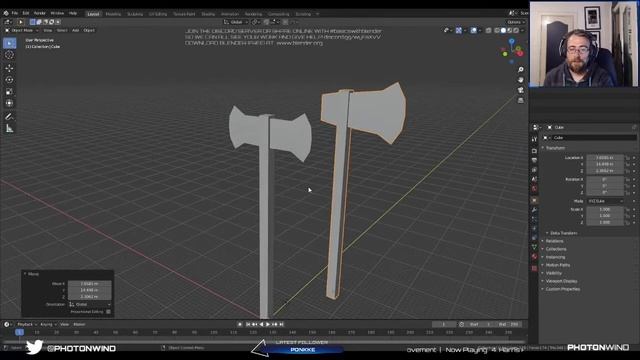The width and height of the screenshot is (640, 360).
Task: Select the Select Box tool
Action: (x=9, y=43)
